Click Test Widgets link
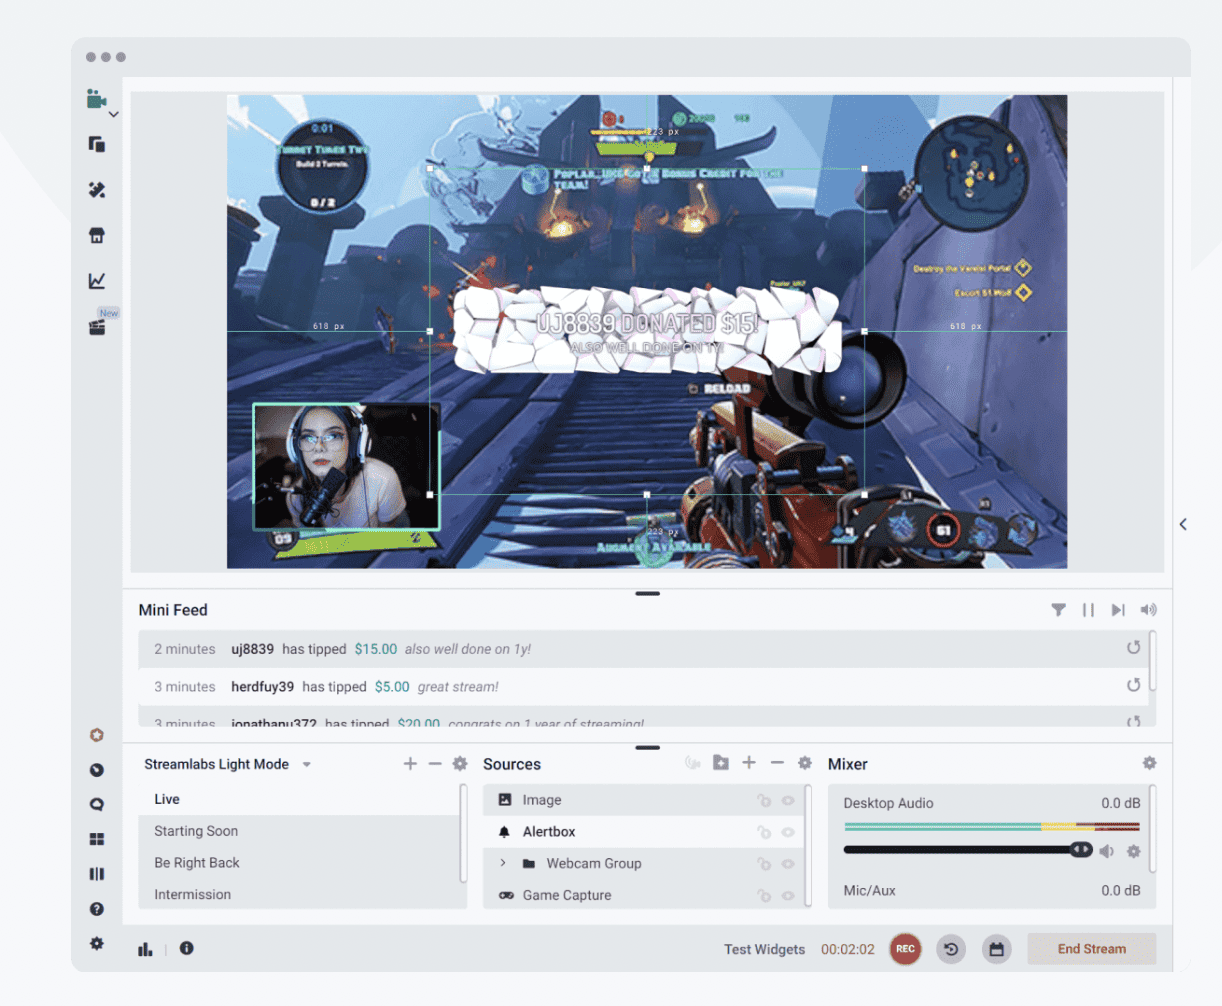Image resolution: width=1222 pixels, height=1006 pixels. (764, 949)
